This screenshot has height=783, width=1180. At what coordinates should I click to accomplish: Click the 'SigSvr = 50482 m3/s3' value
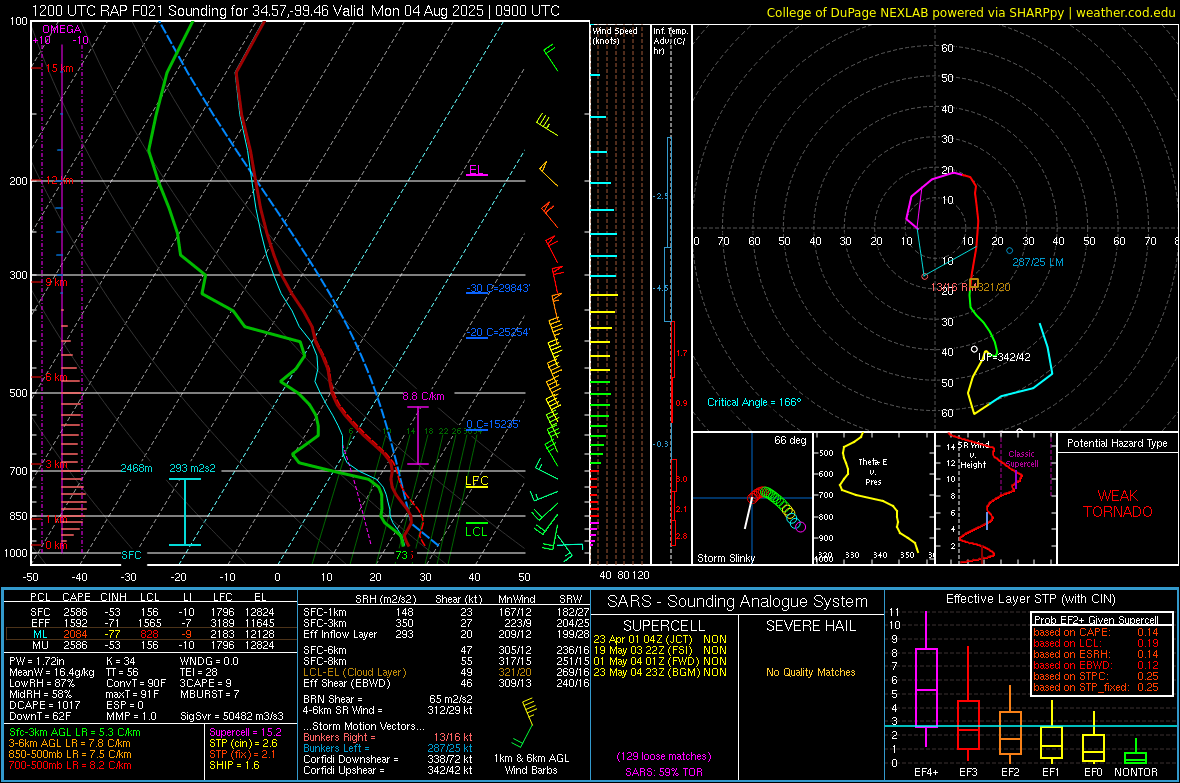[x=232, y=716]
